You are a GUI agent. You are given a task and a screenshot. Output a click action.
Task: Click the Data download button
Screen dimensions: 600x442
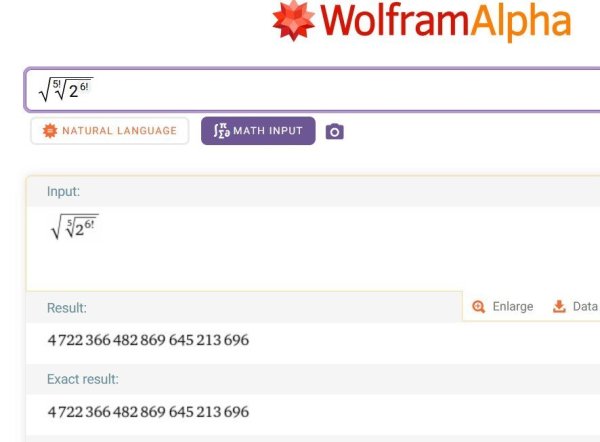coord(575,307)
